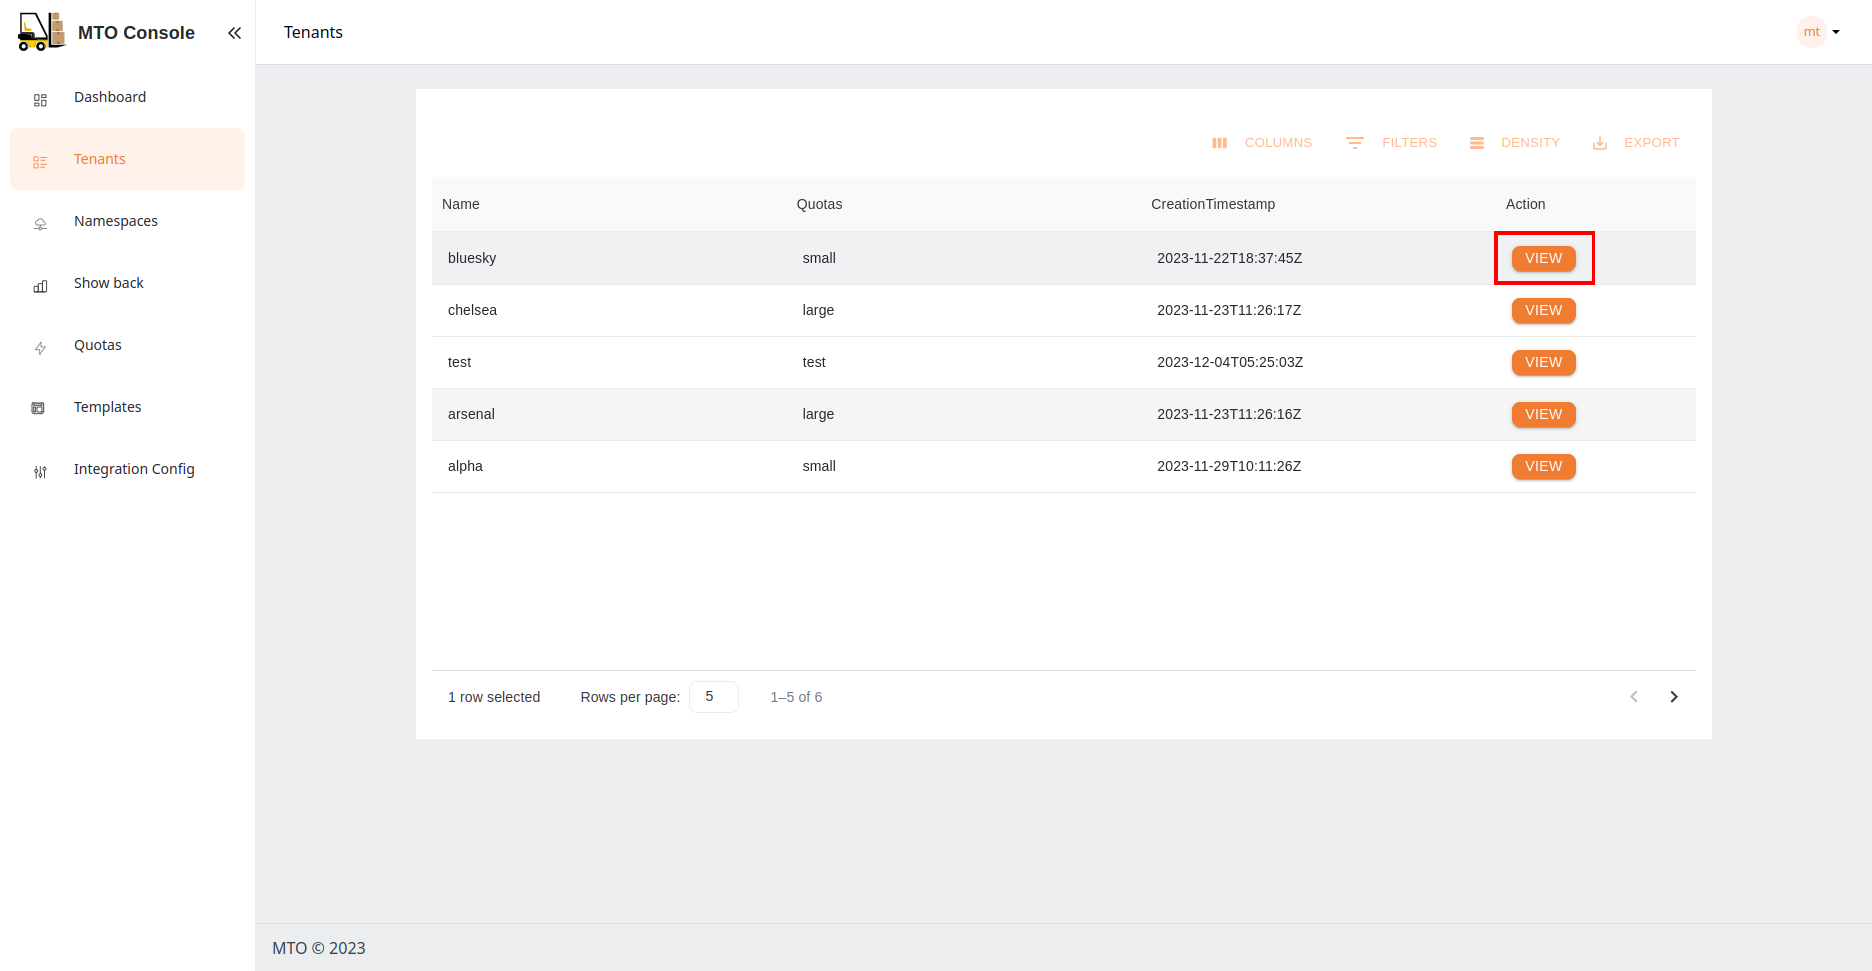Sort by the CreationTimestamp column header
The image size is (1872, 971).
[1212, 204]
